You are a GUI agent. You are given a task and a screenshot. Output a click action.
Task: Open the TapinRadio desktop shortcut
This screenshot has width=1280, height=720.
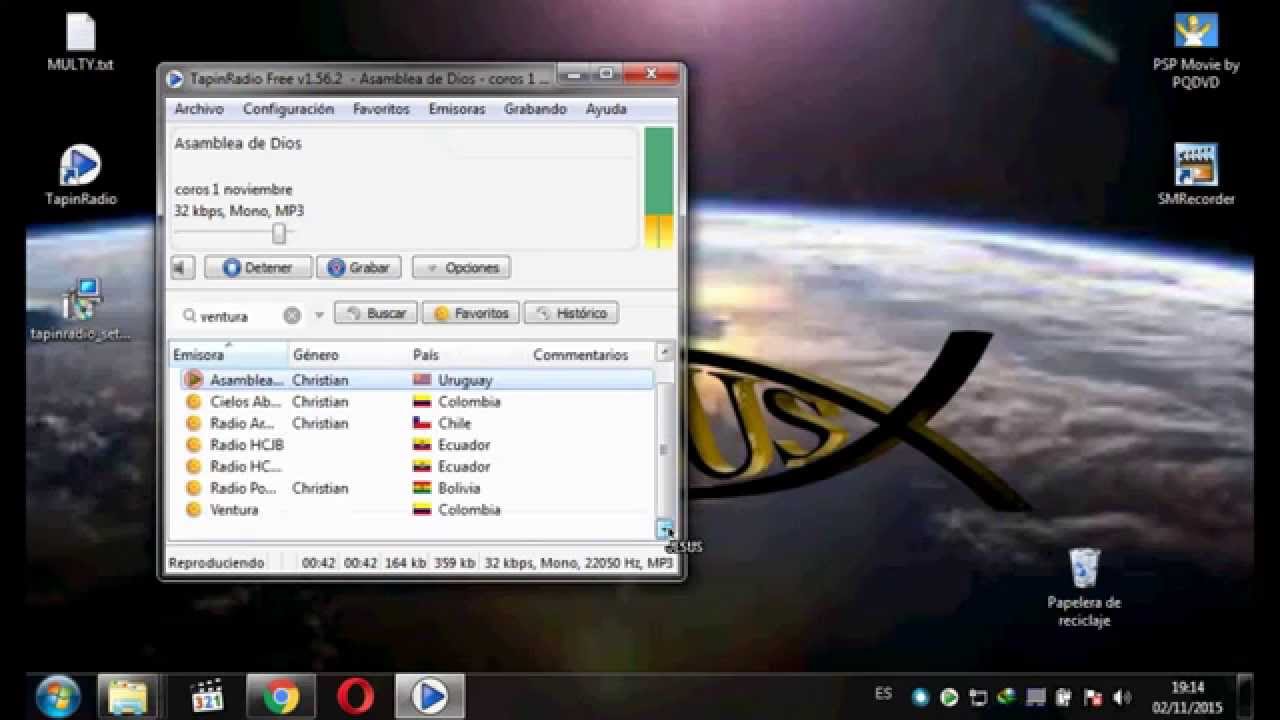pos(81,176)
